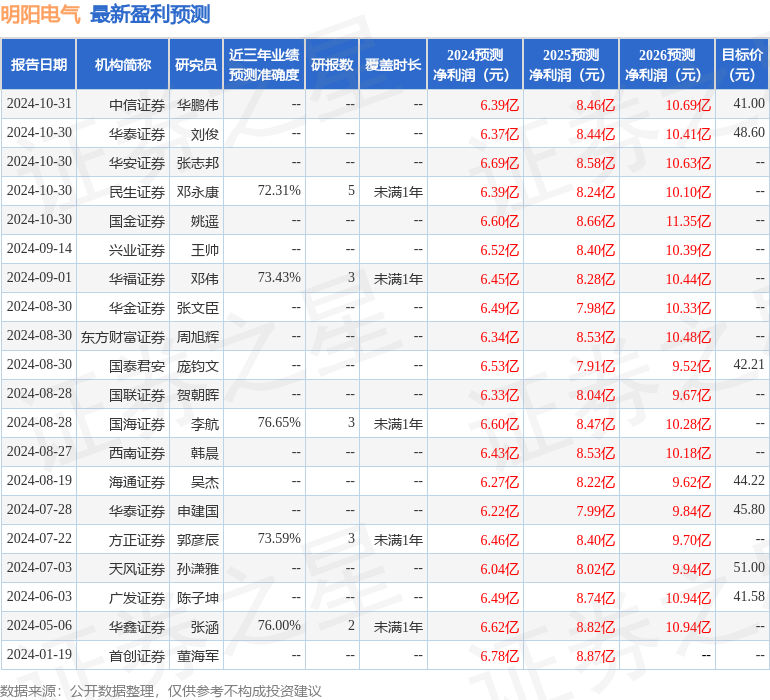The height and width of the screenshot is (700, 770).
Task: Click target price 48.60
Action: pos(749,133)
